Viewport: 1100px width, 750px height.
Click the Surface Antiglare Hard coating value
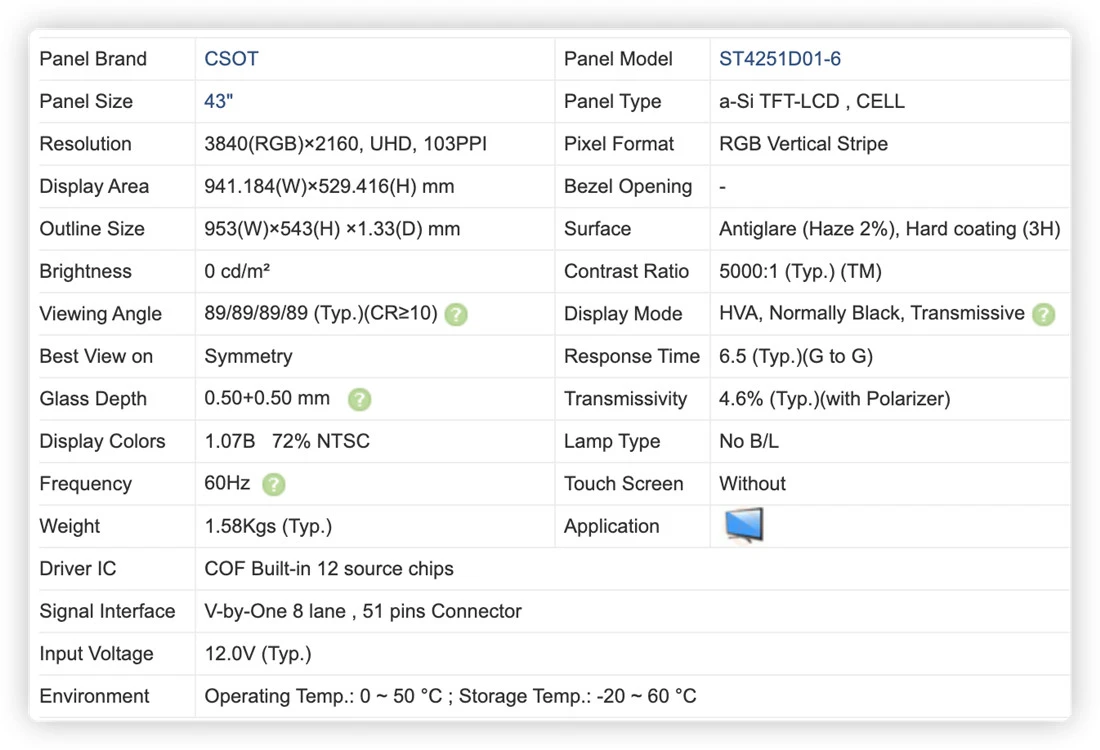coord(890,229)
